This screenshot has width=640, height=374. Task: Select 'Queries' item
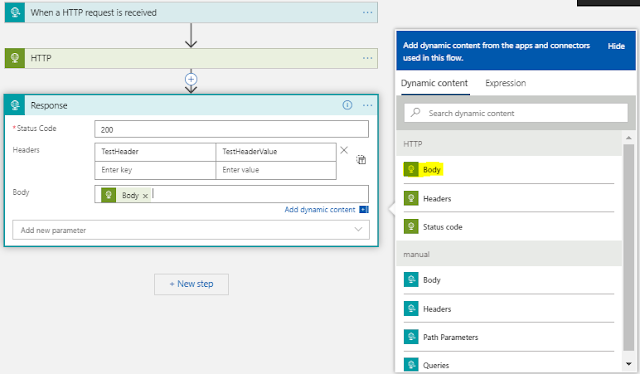pos(436,365)
